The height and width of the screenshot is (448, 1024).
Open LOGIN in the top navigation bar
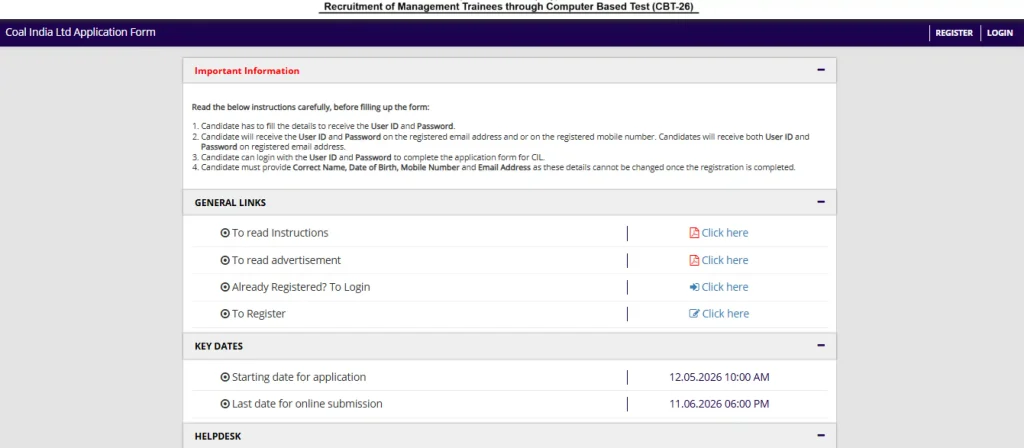[999, 33]
